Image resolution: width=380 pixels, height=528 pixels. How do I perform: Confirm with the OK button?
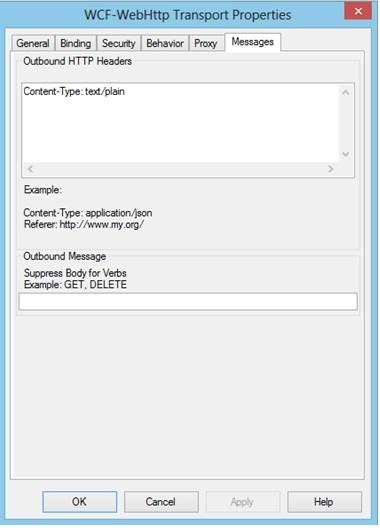point(80,502)
